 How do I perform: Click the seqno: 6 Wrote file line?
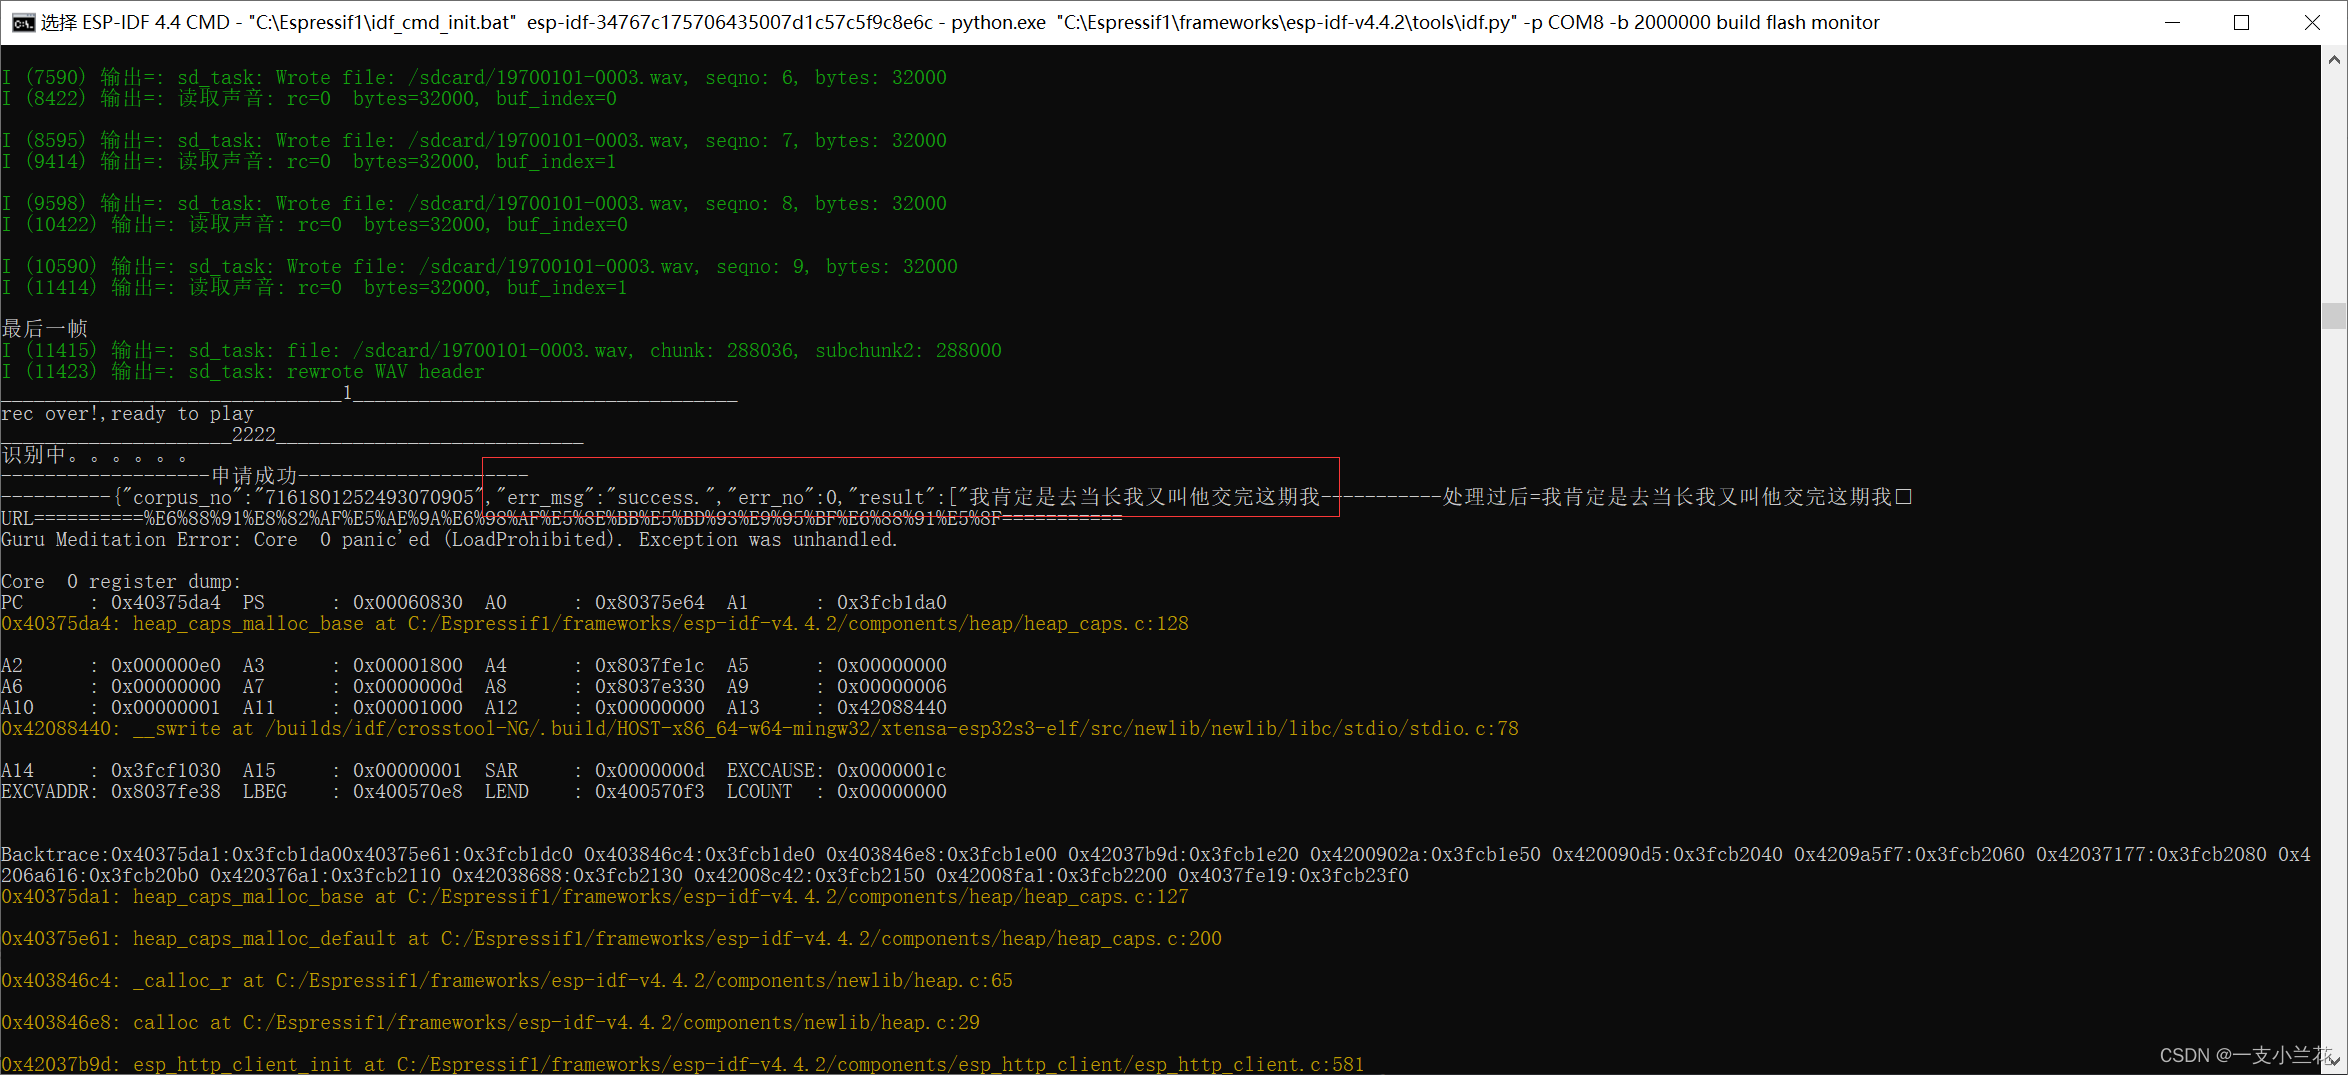[474, 77]
